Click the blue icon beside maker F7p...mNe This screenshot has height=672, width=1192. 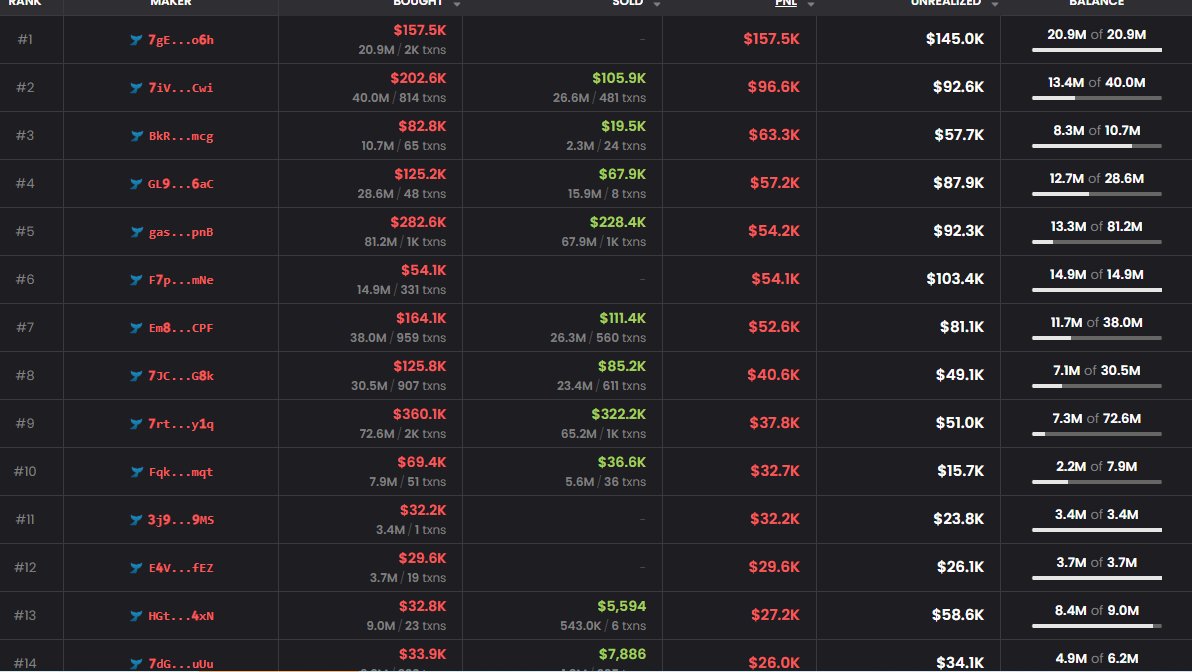point(137,280)
